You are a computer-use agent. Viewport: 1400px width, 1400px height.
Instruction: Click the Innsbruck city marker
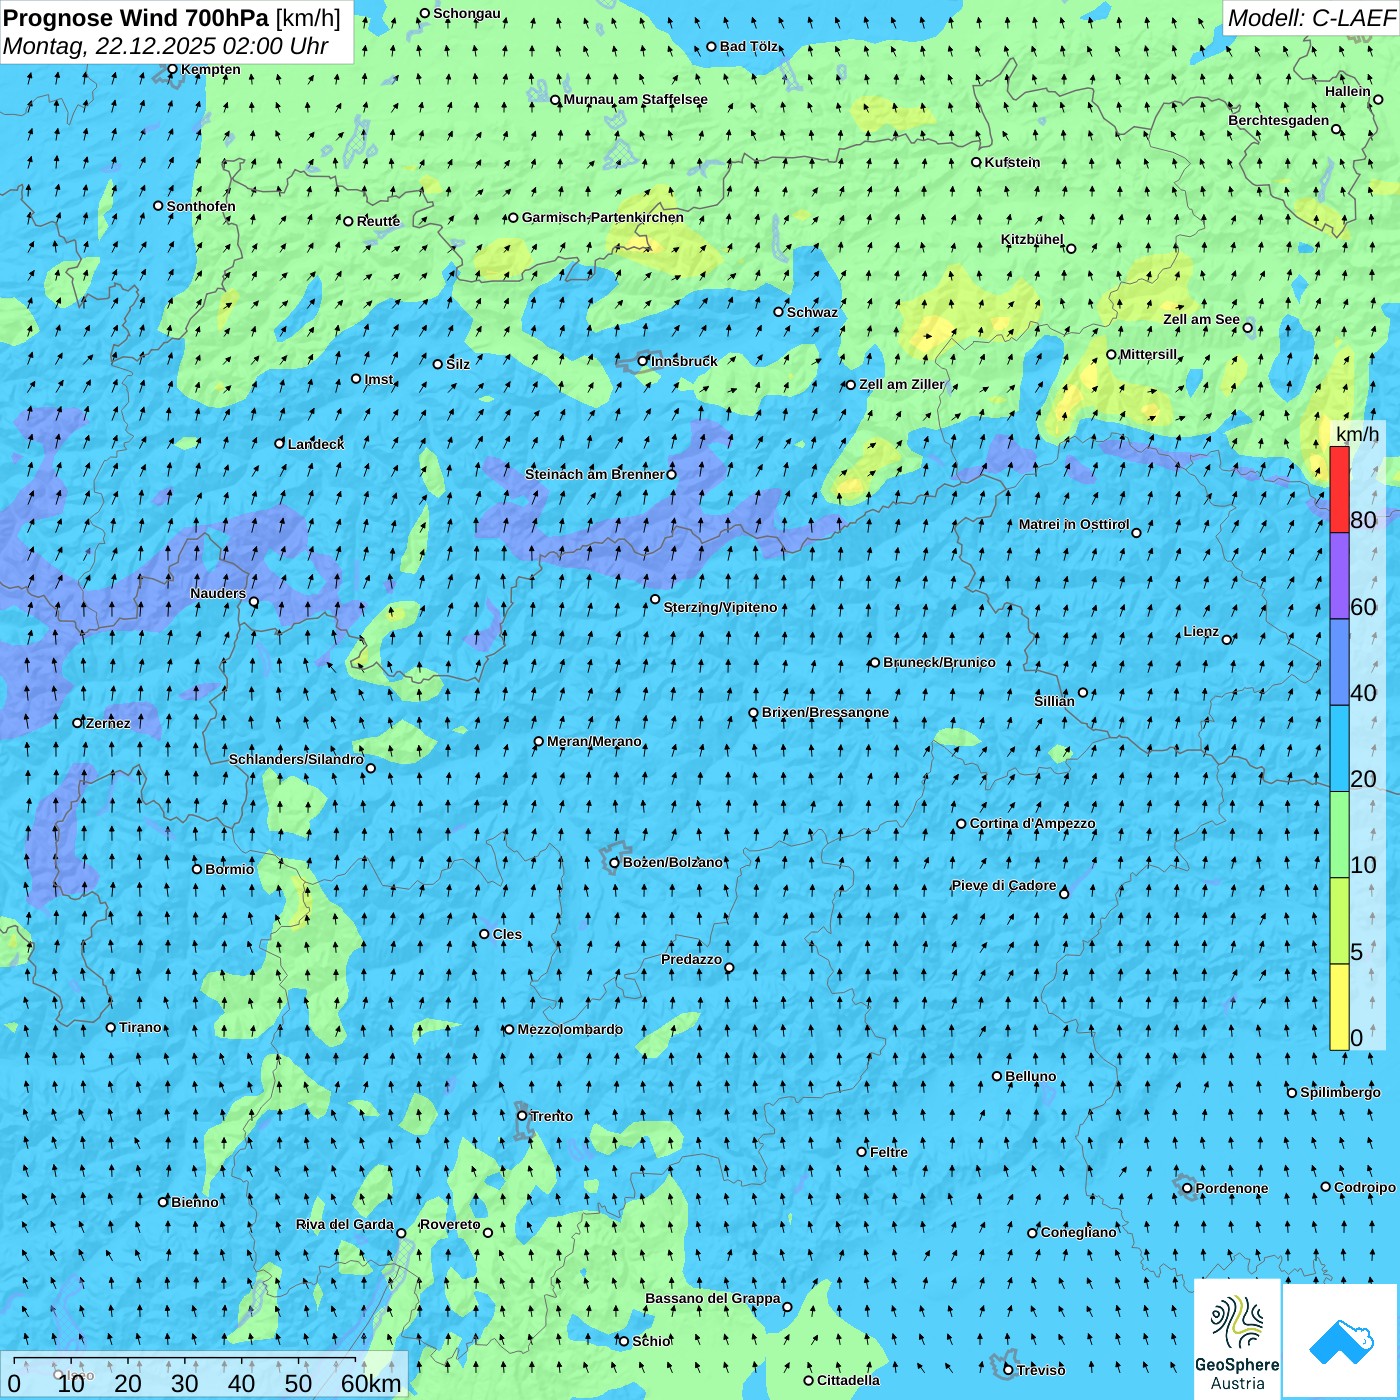click(643, 361)
